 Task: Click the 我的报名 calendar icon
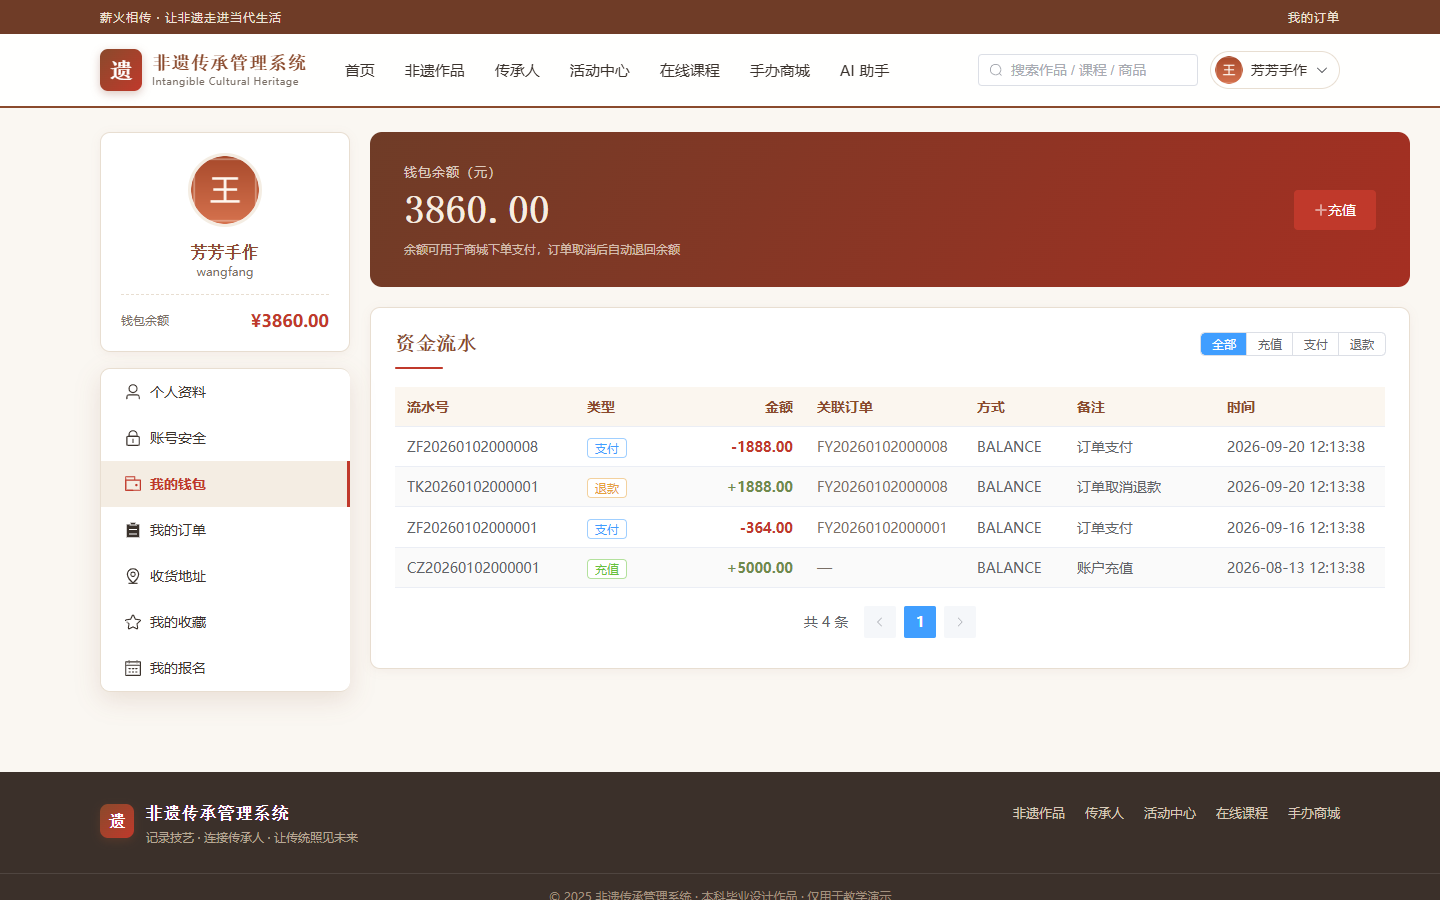coord(133,668)
